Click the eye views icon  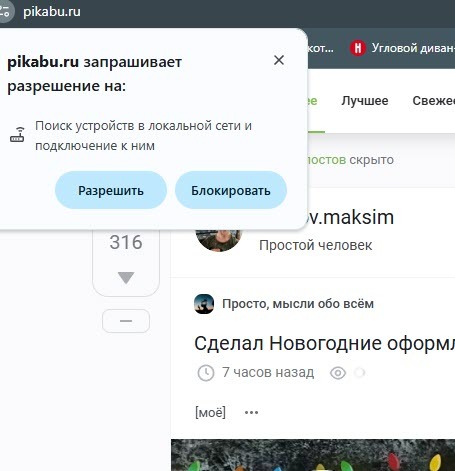338,373
